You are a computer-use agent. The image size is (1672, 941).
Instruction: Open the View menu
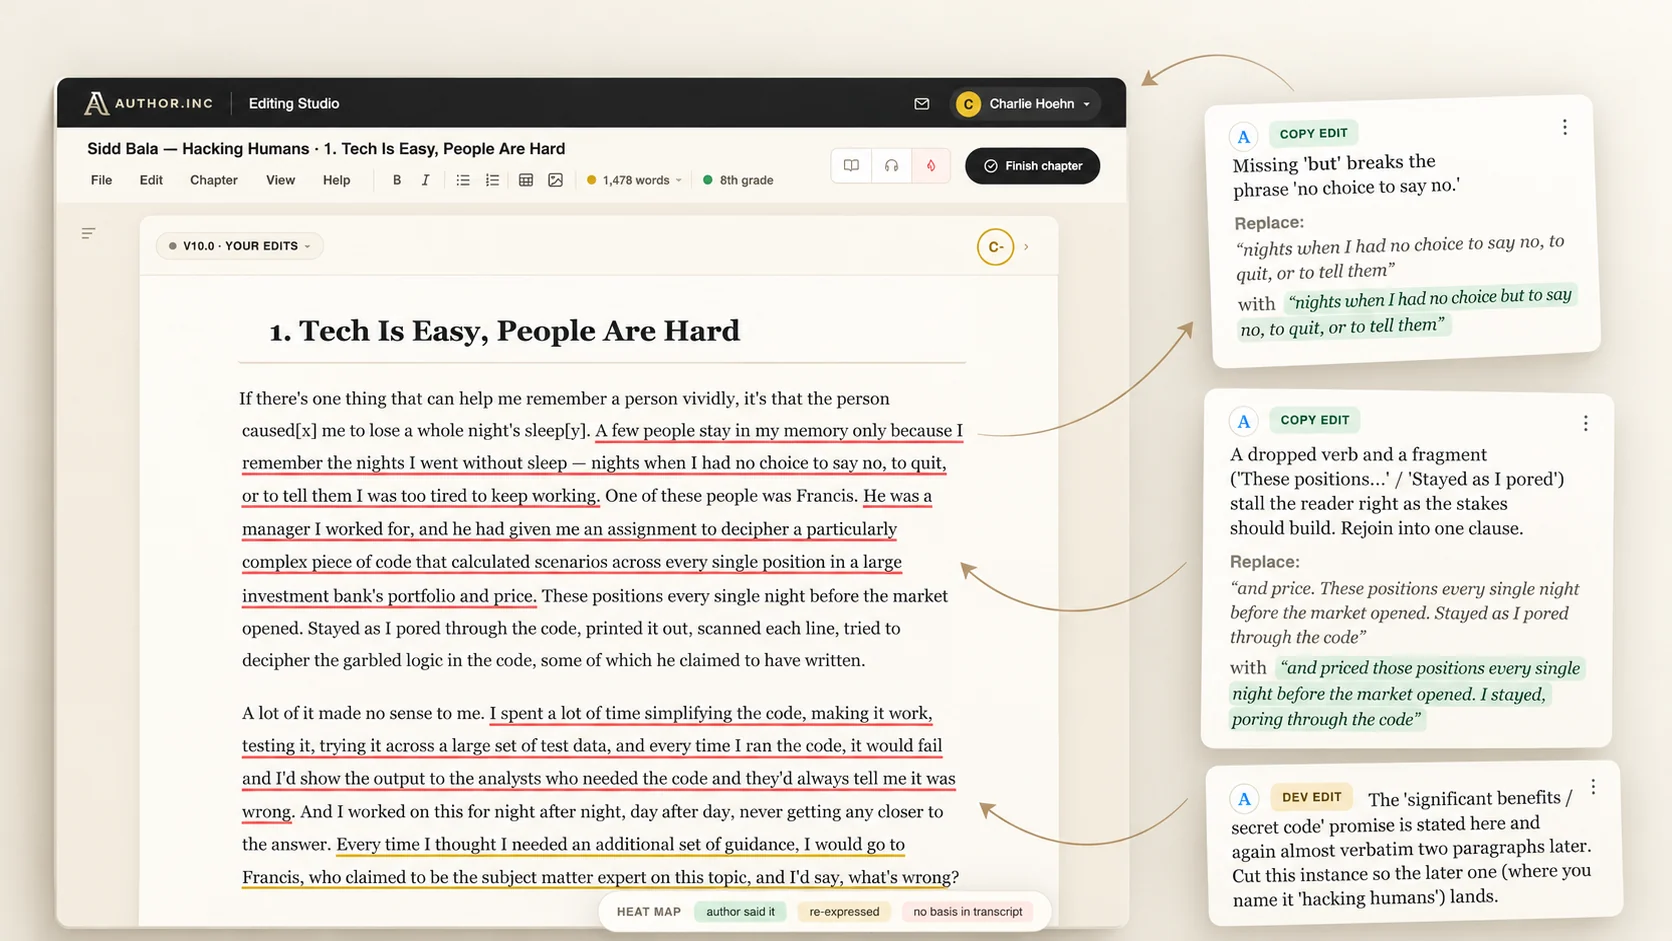280,180
